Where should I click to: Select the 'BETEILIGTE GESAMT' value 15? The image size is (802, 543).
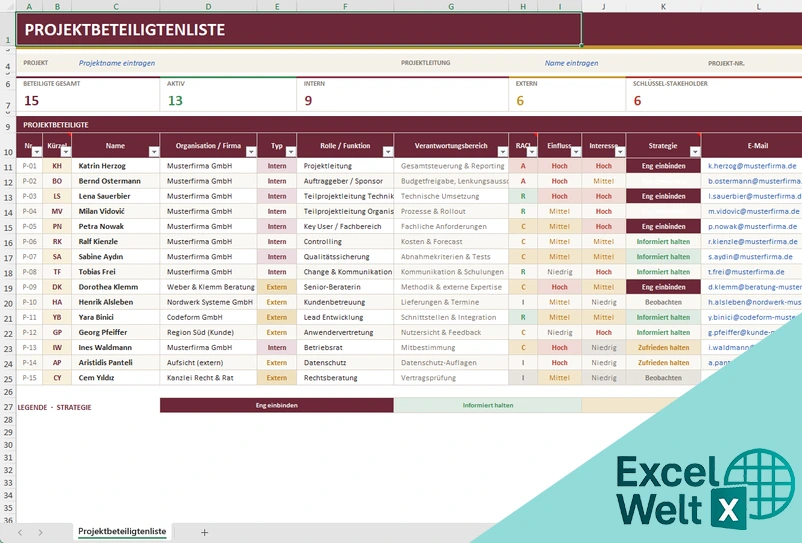[x=32, y=101]
